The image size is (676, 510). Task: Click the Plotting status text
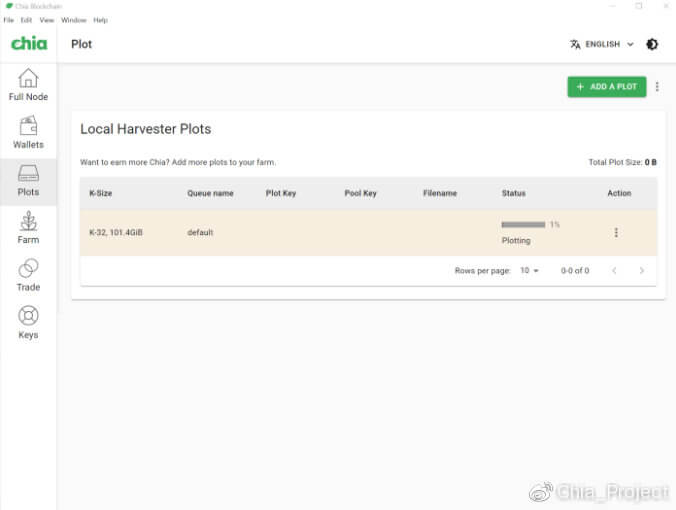click(x=516, y=241)
